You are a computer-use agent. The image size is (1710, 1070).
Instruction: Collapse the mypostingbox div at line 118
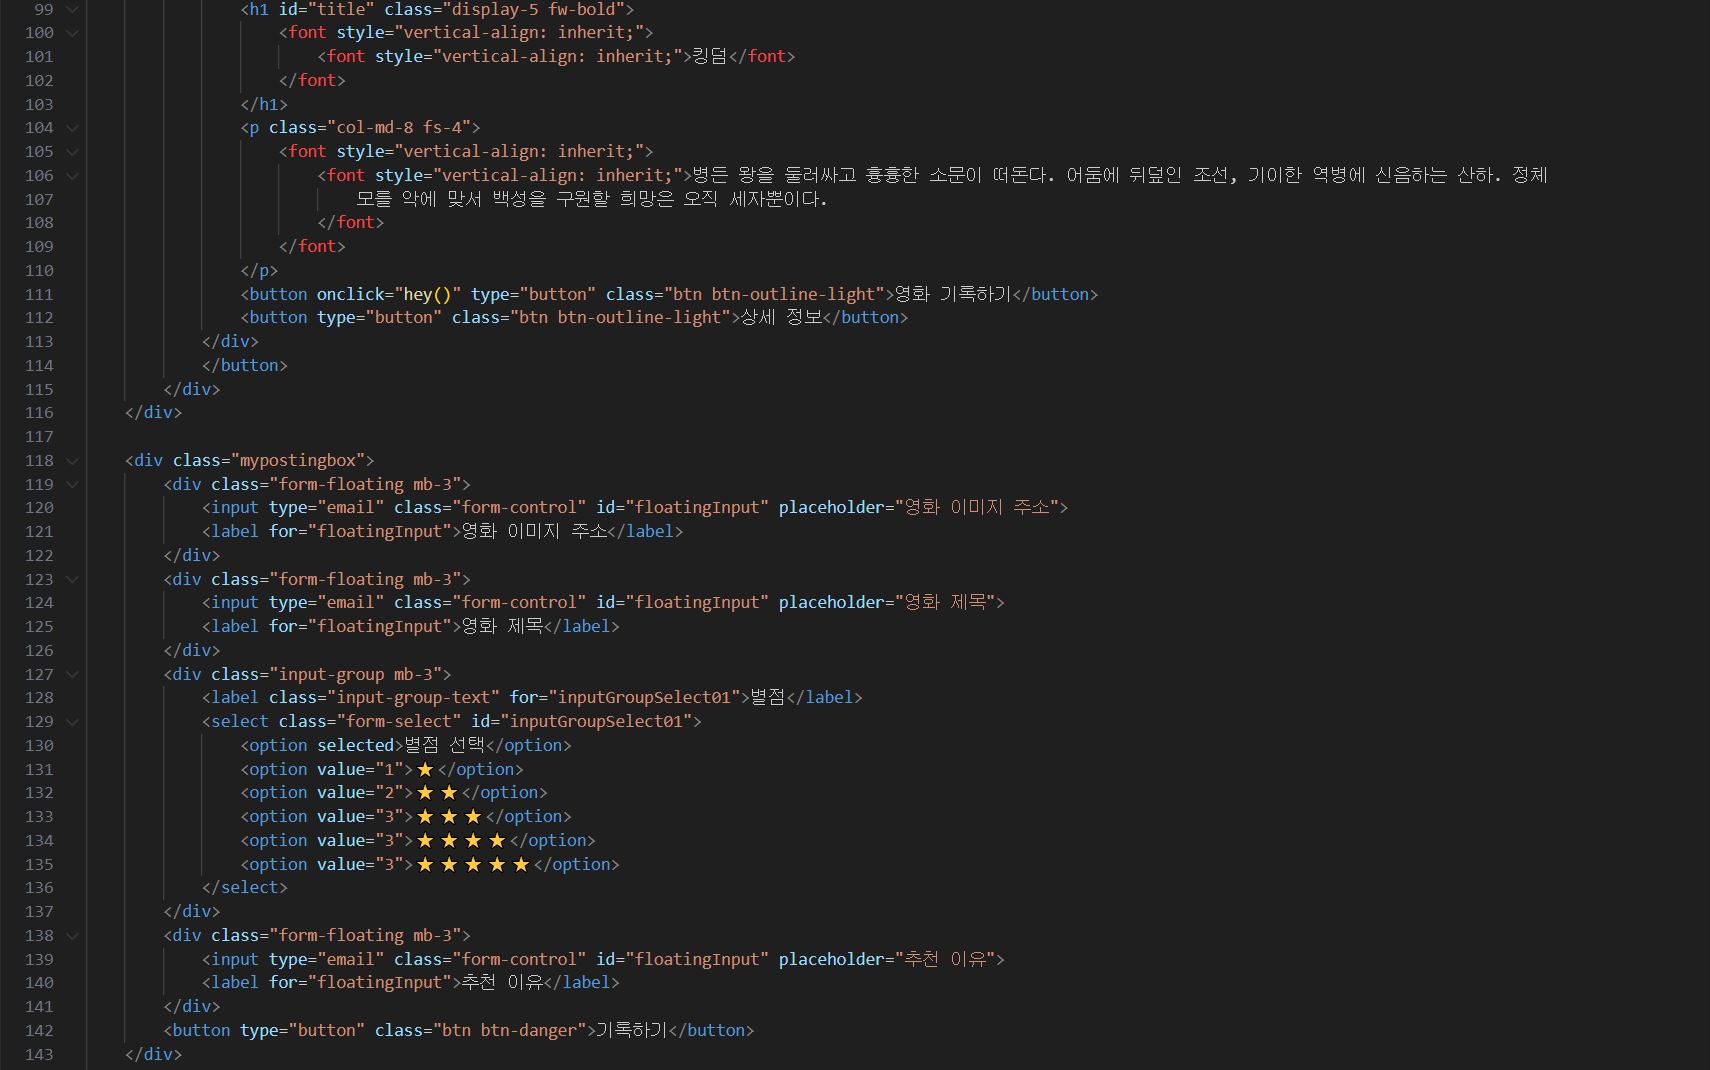click(72, 460)
